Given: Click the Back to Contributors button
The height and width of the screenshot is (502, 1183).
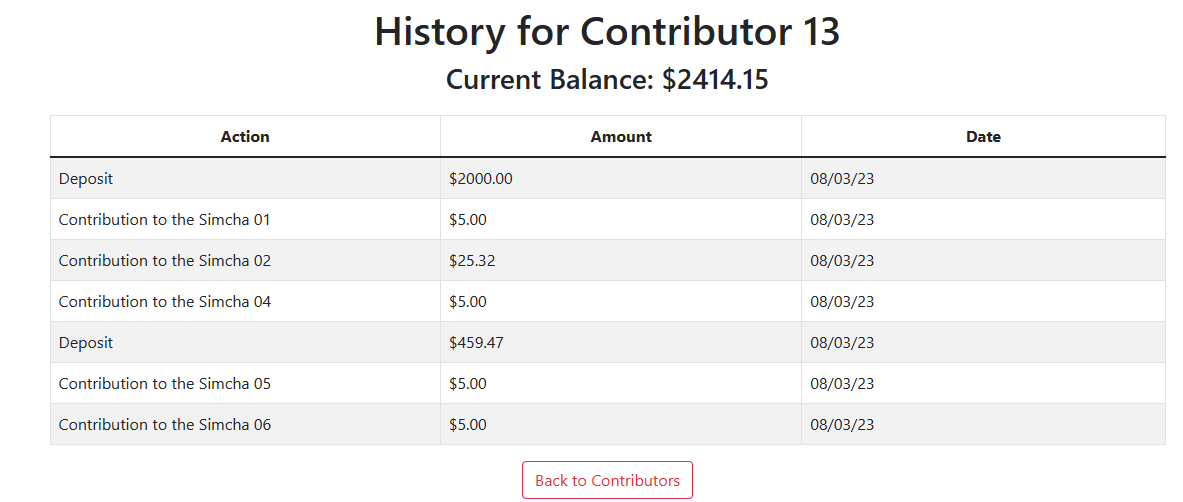Looking at the screenshot, I should click(x=607, y=480).
